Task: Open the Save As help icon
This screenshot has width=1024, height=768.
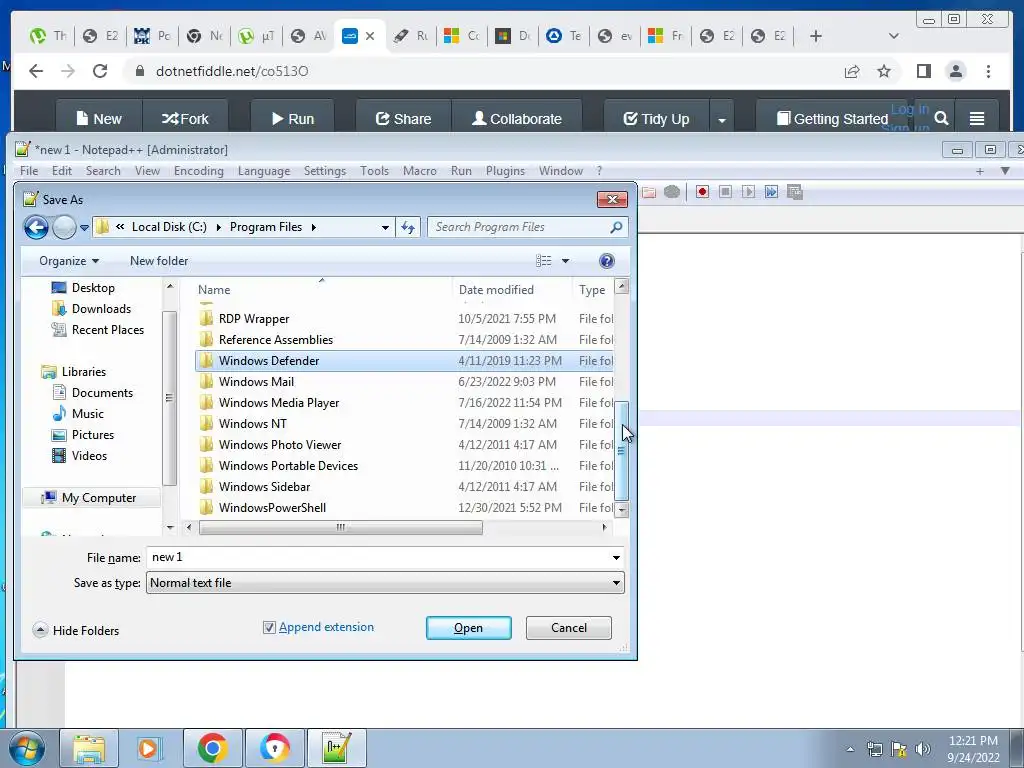Action: click(607, 261)
